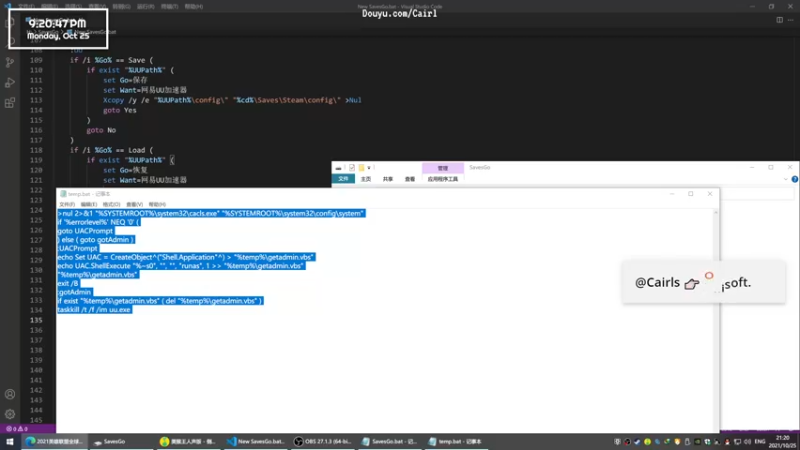This screenshot has width=800, height=450.
Task: Click 'if /i %Go% == Load (' code line
Action: [111, 150]
